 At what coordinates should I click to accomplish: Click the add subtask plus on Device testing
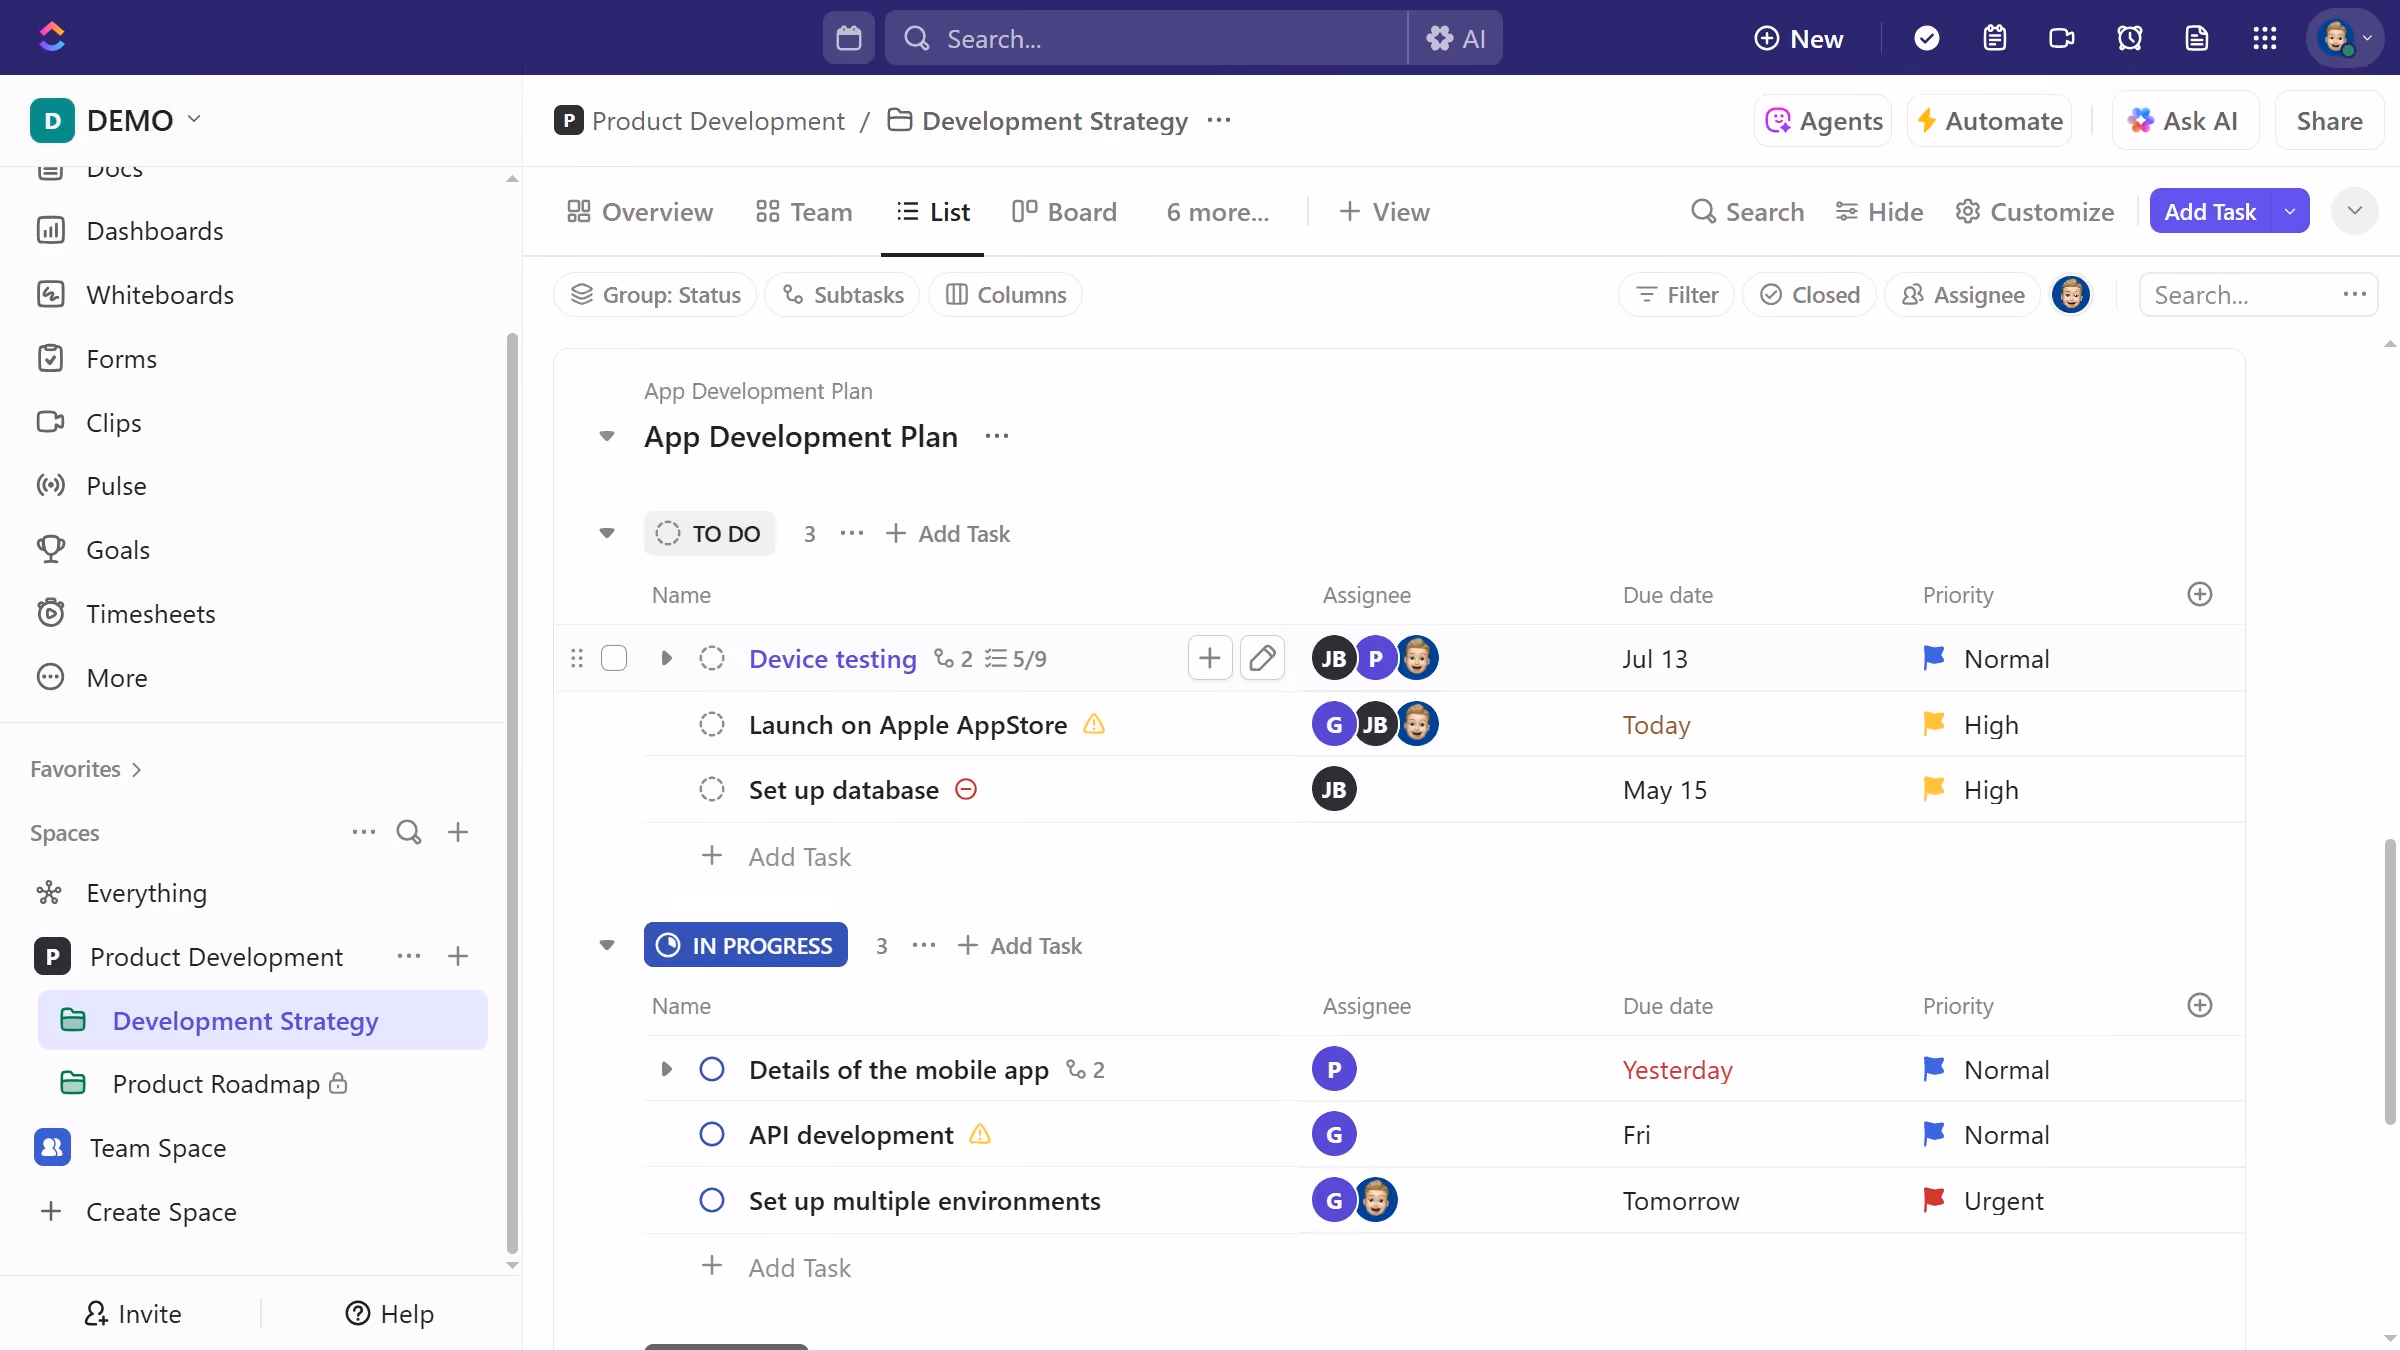(x=1210, y=658)
